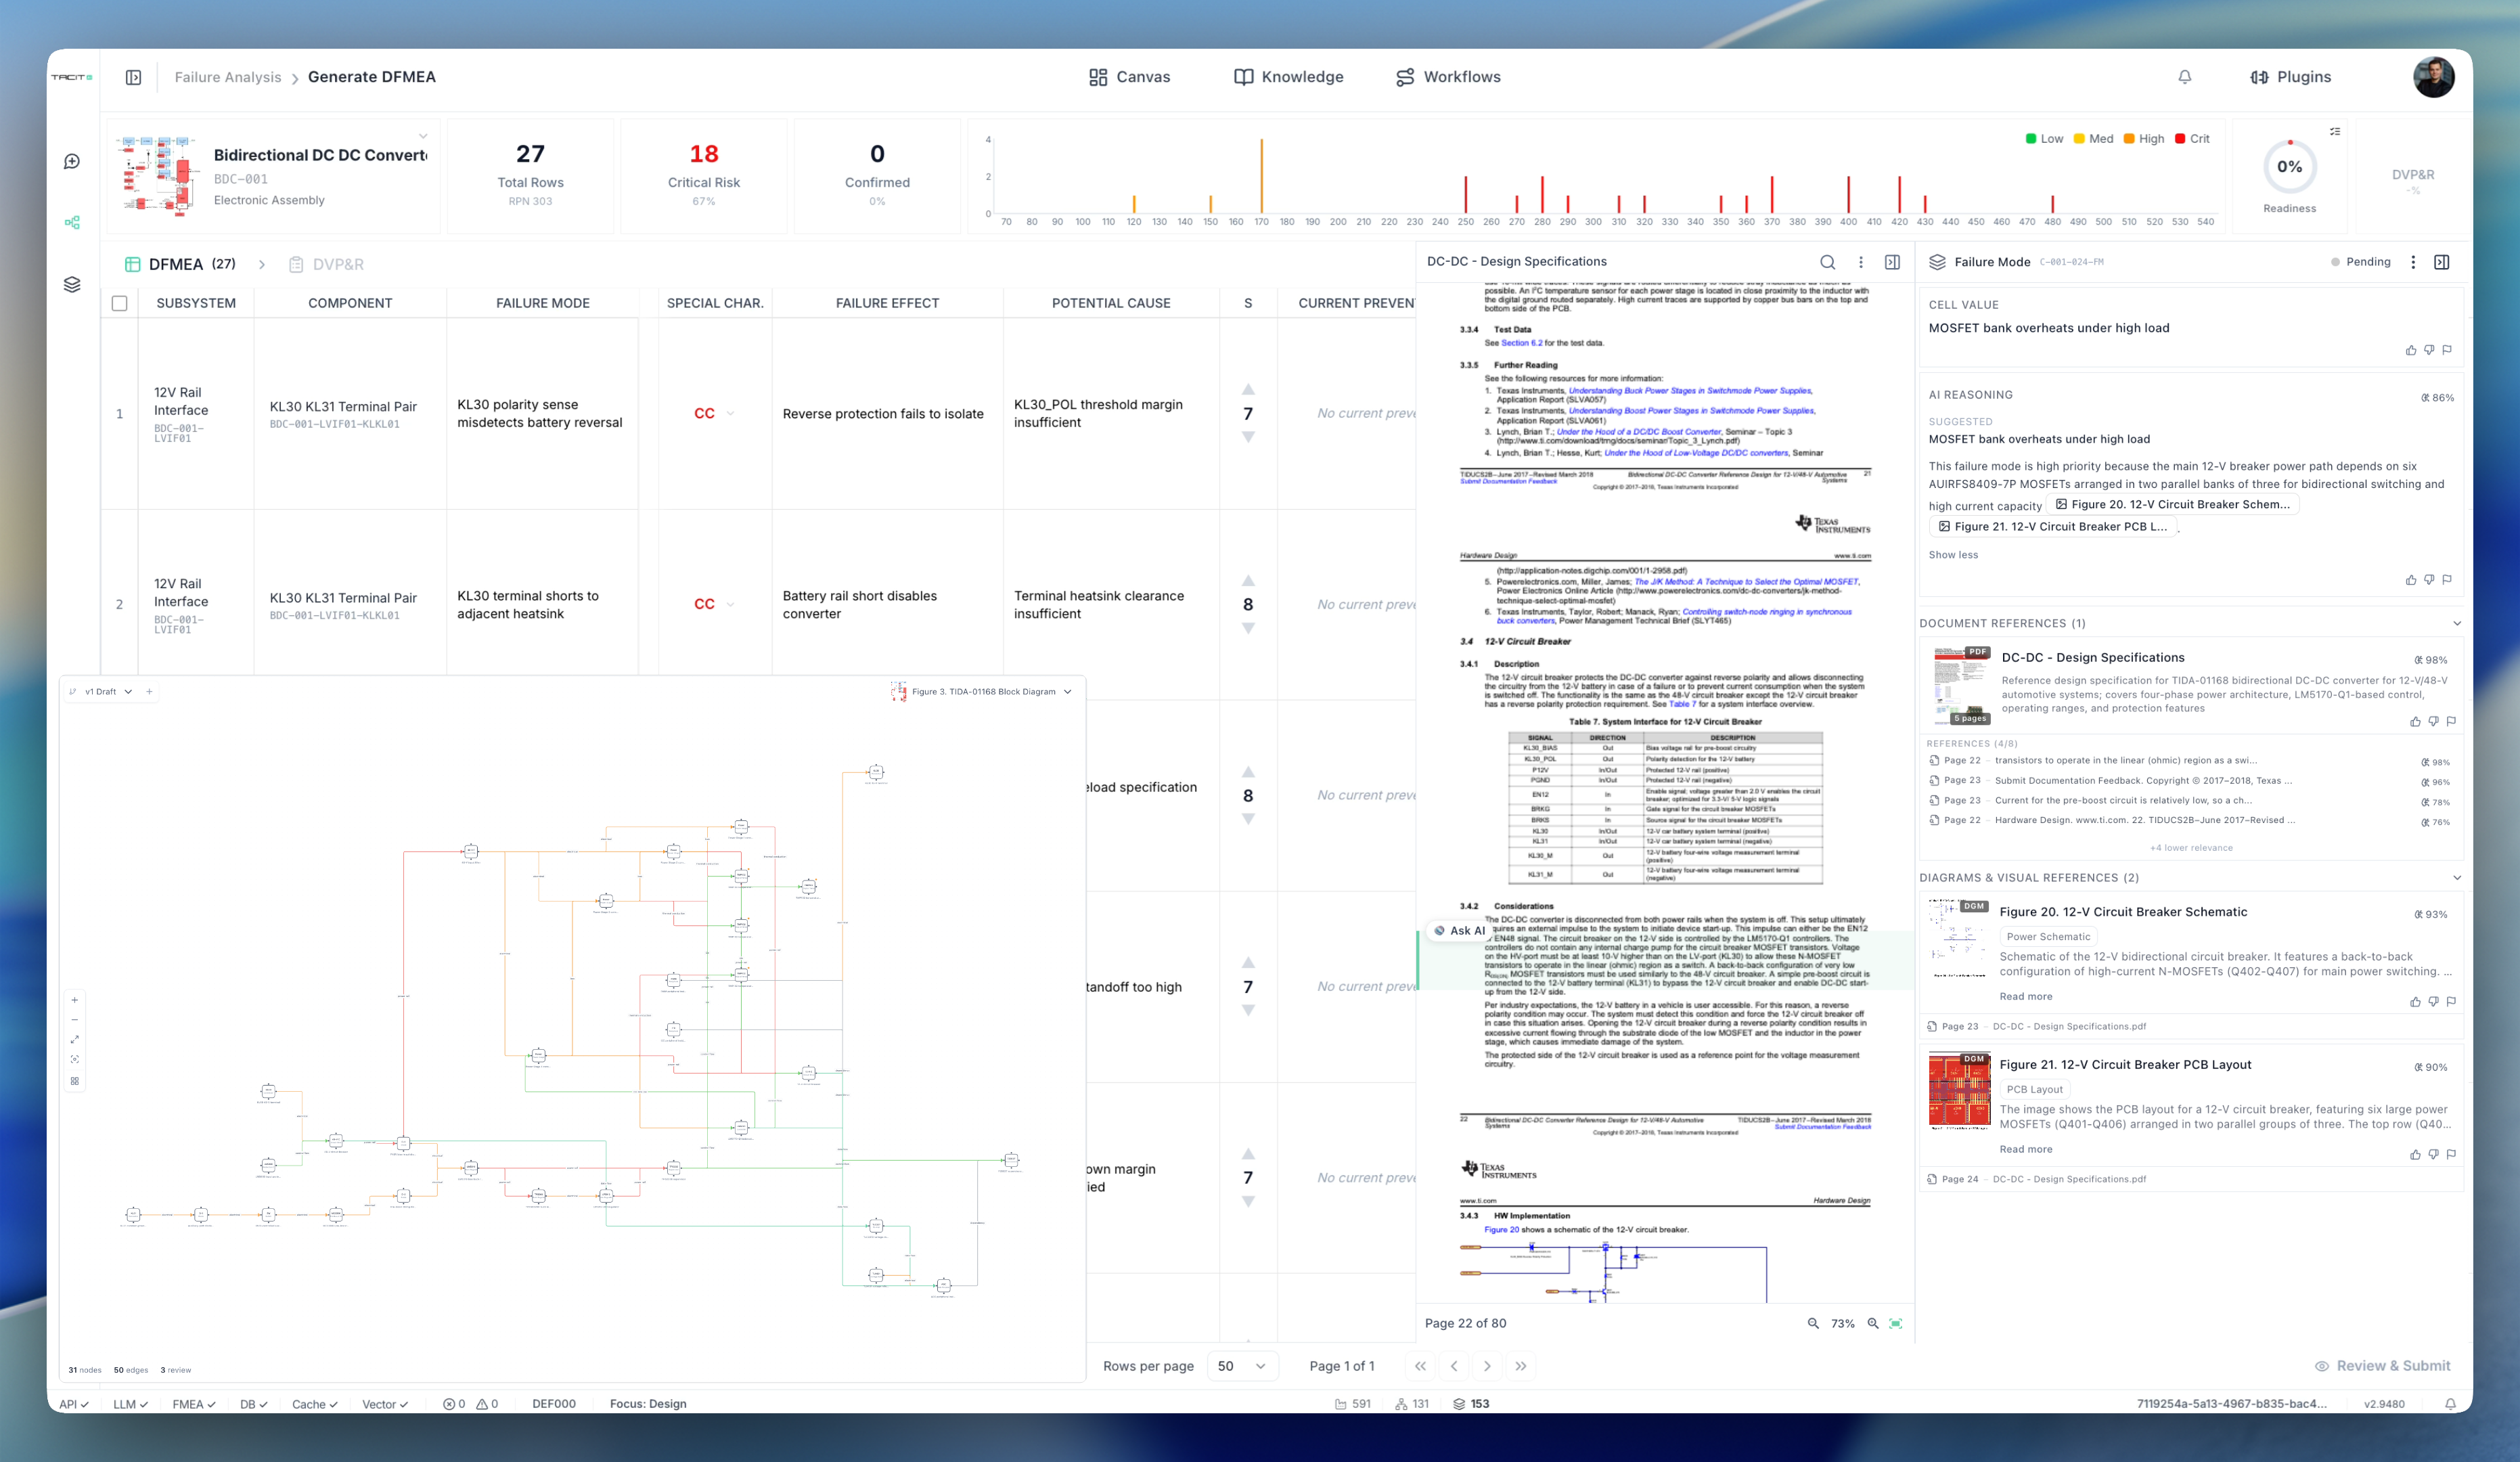The height and width of the screenshot is (1462, 2520).
Task: Toggle the Crit legend color in chart
Action: click(x=2180, y=139)
